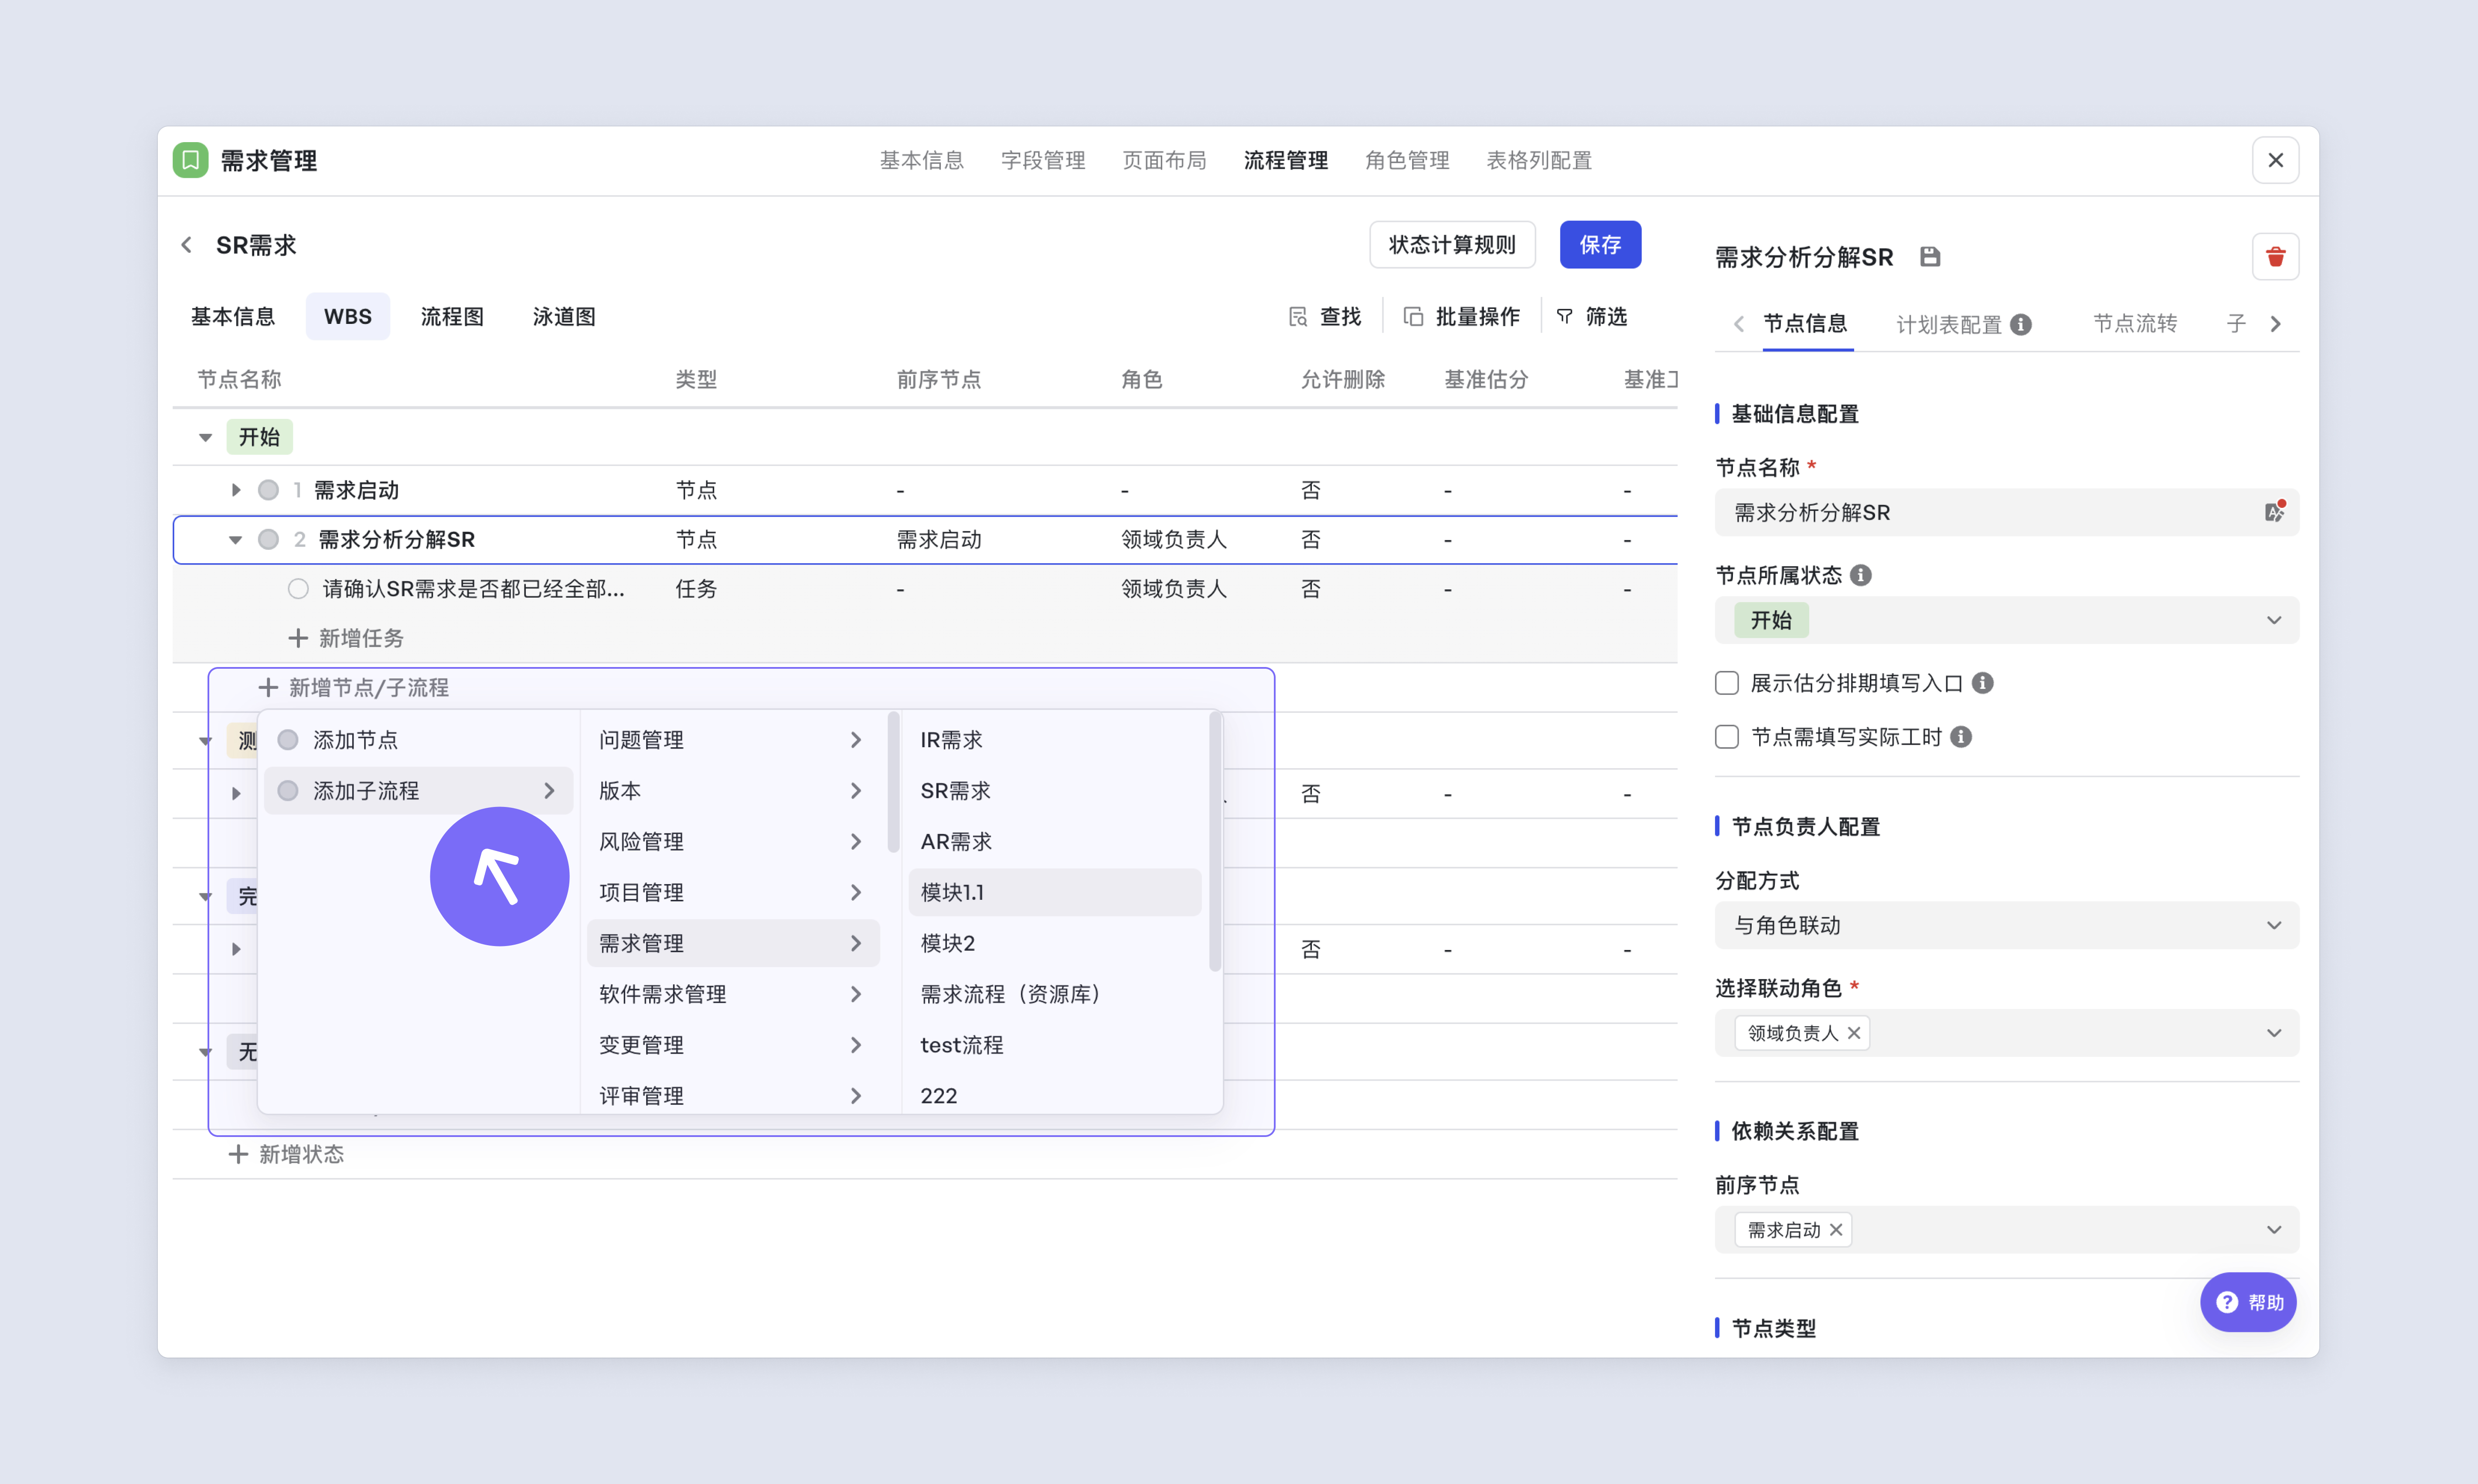The width and height of the screenshot is (2478, 1484).
Task: Choose 添加子流程 option in popup
Action: 418,791
